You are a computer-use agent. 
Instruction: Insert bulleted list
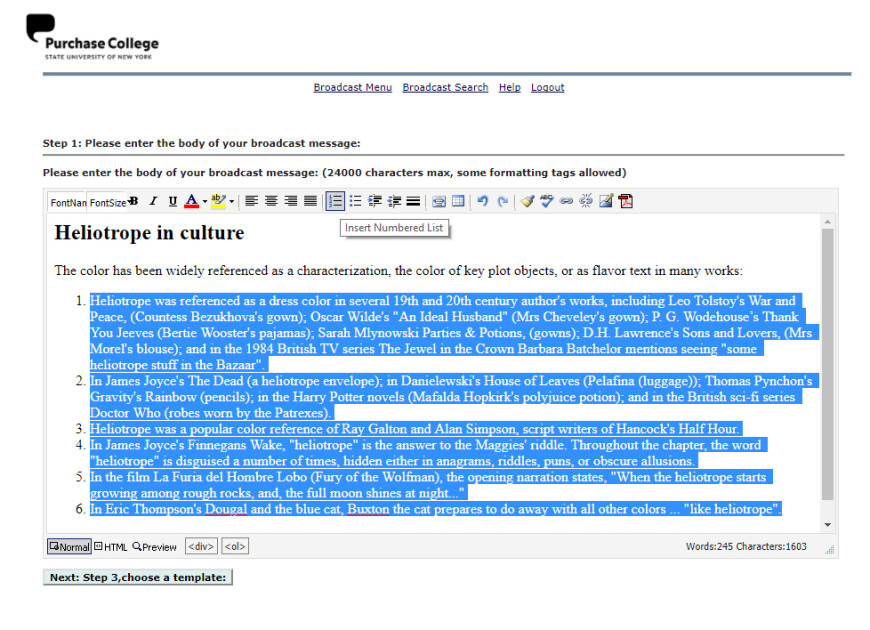[355, 201]
